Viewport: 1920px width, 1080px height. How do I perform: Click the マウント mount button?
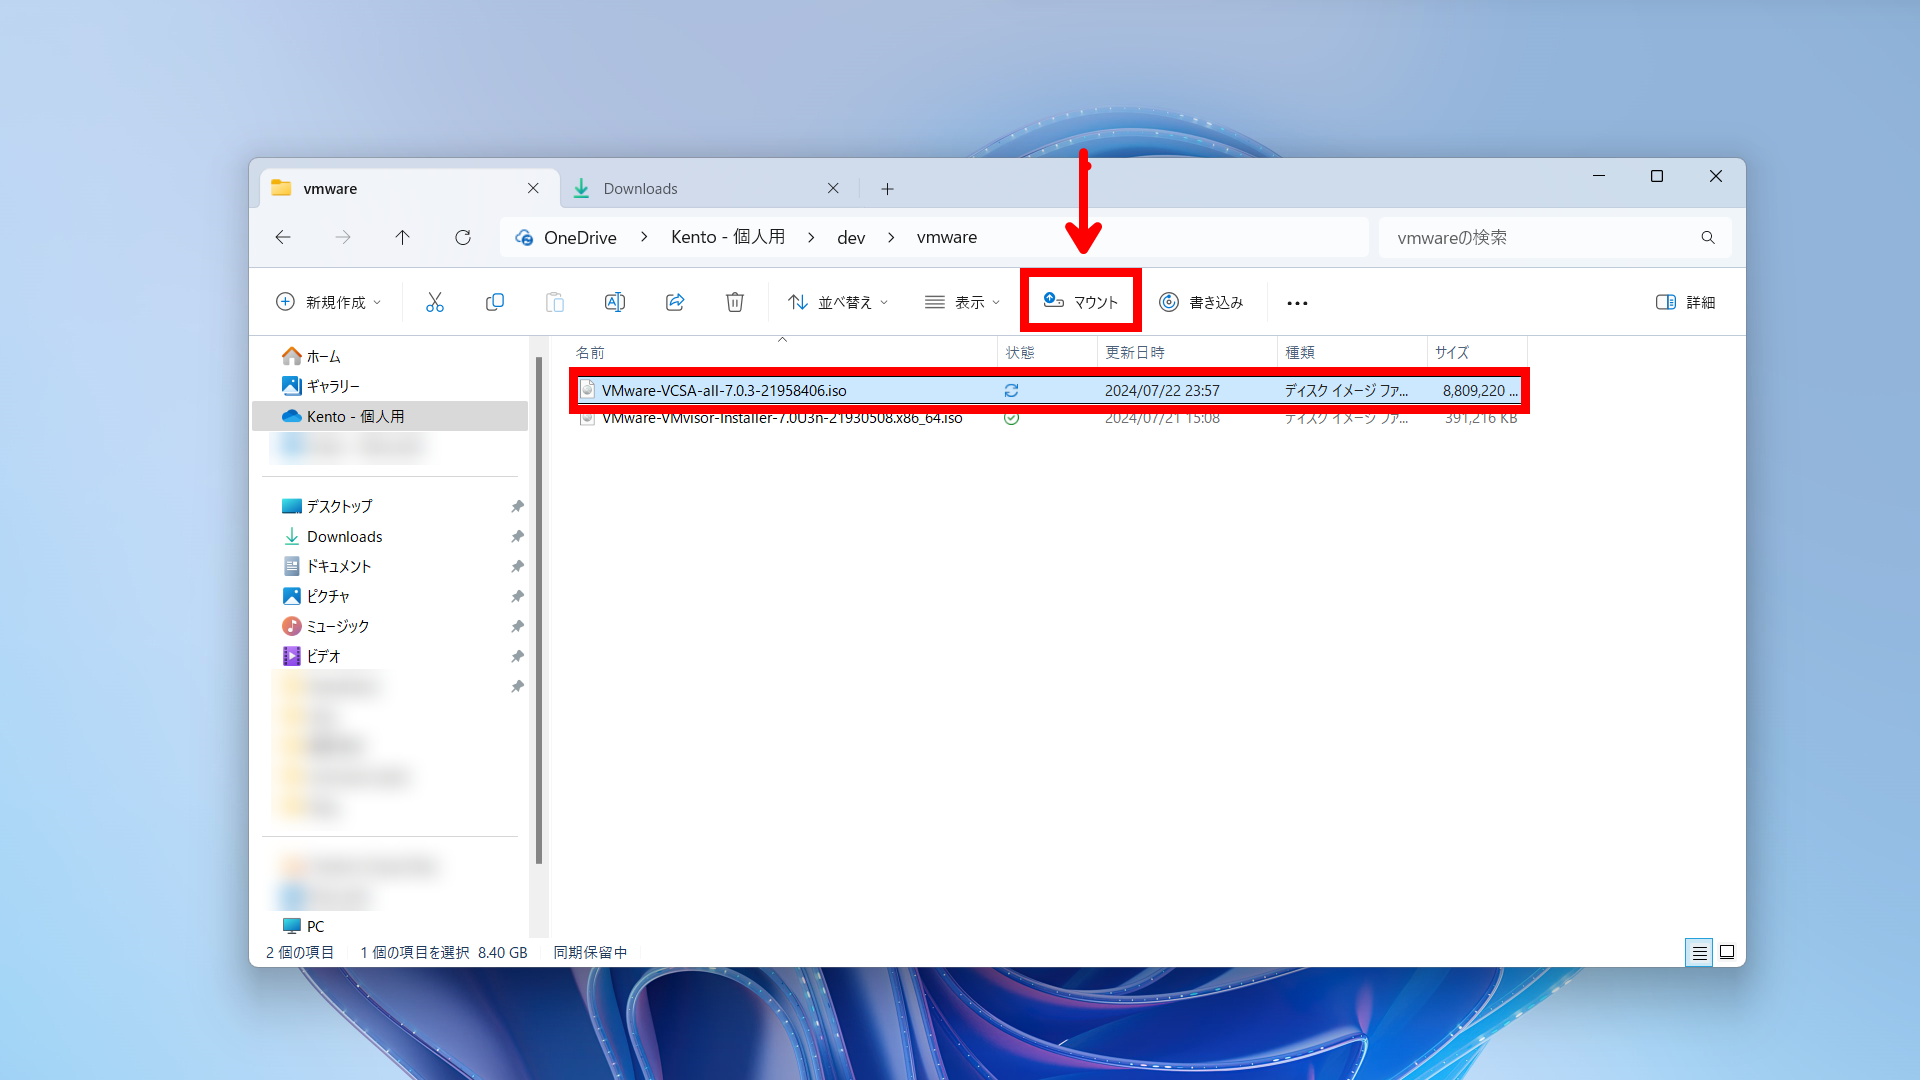click(x=1081, y=302)
